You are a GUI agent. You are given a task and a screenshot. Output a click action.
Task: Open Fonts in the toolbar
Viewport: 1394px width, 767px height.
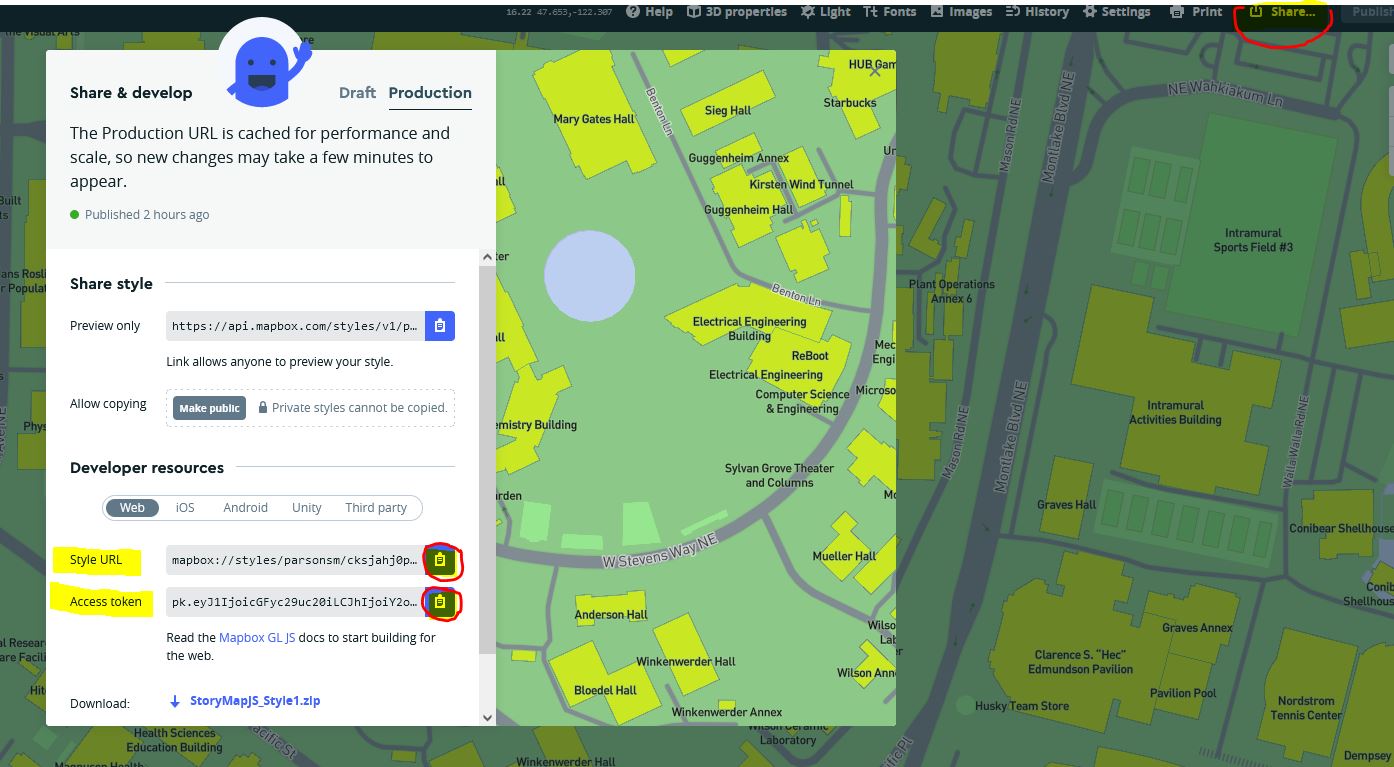tap(889, 12)
